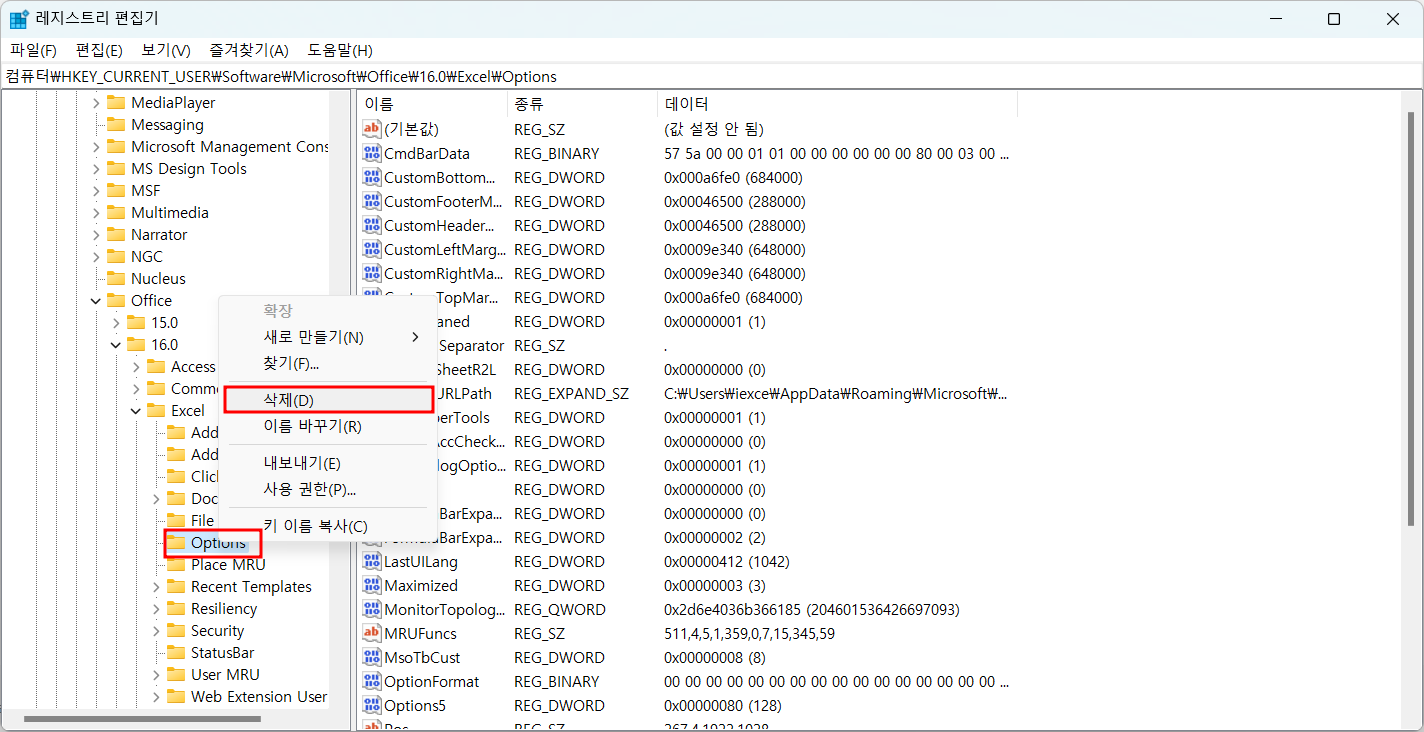
Task: Click the Multimedia folder icon
Action: 116,213
